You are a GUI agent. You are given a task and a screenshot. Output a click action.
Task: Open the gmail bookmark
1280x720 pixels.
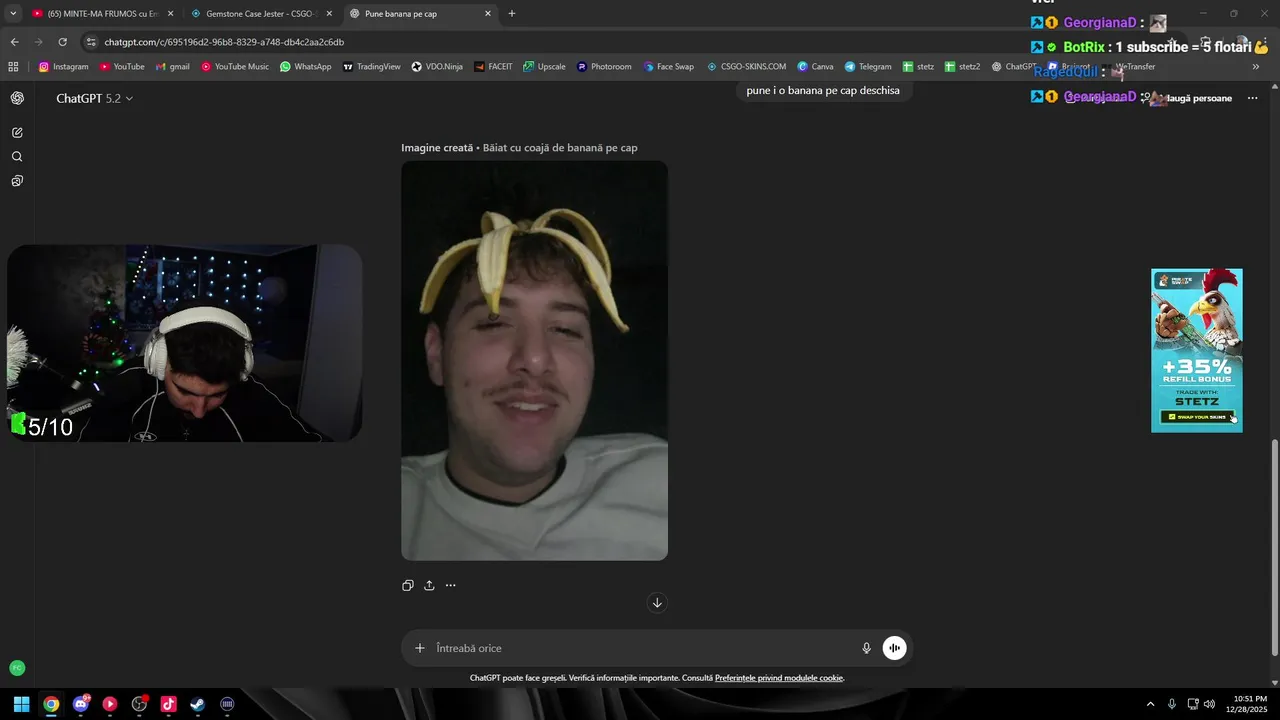pyautogui.click(x=173, y=67)
